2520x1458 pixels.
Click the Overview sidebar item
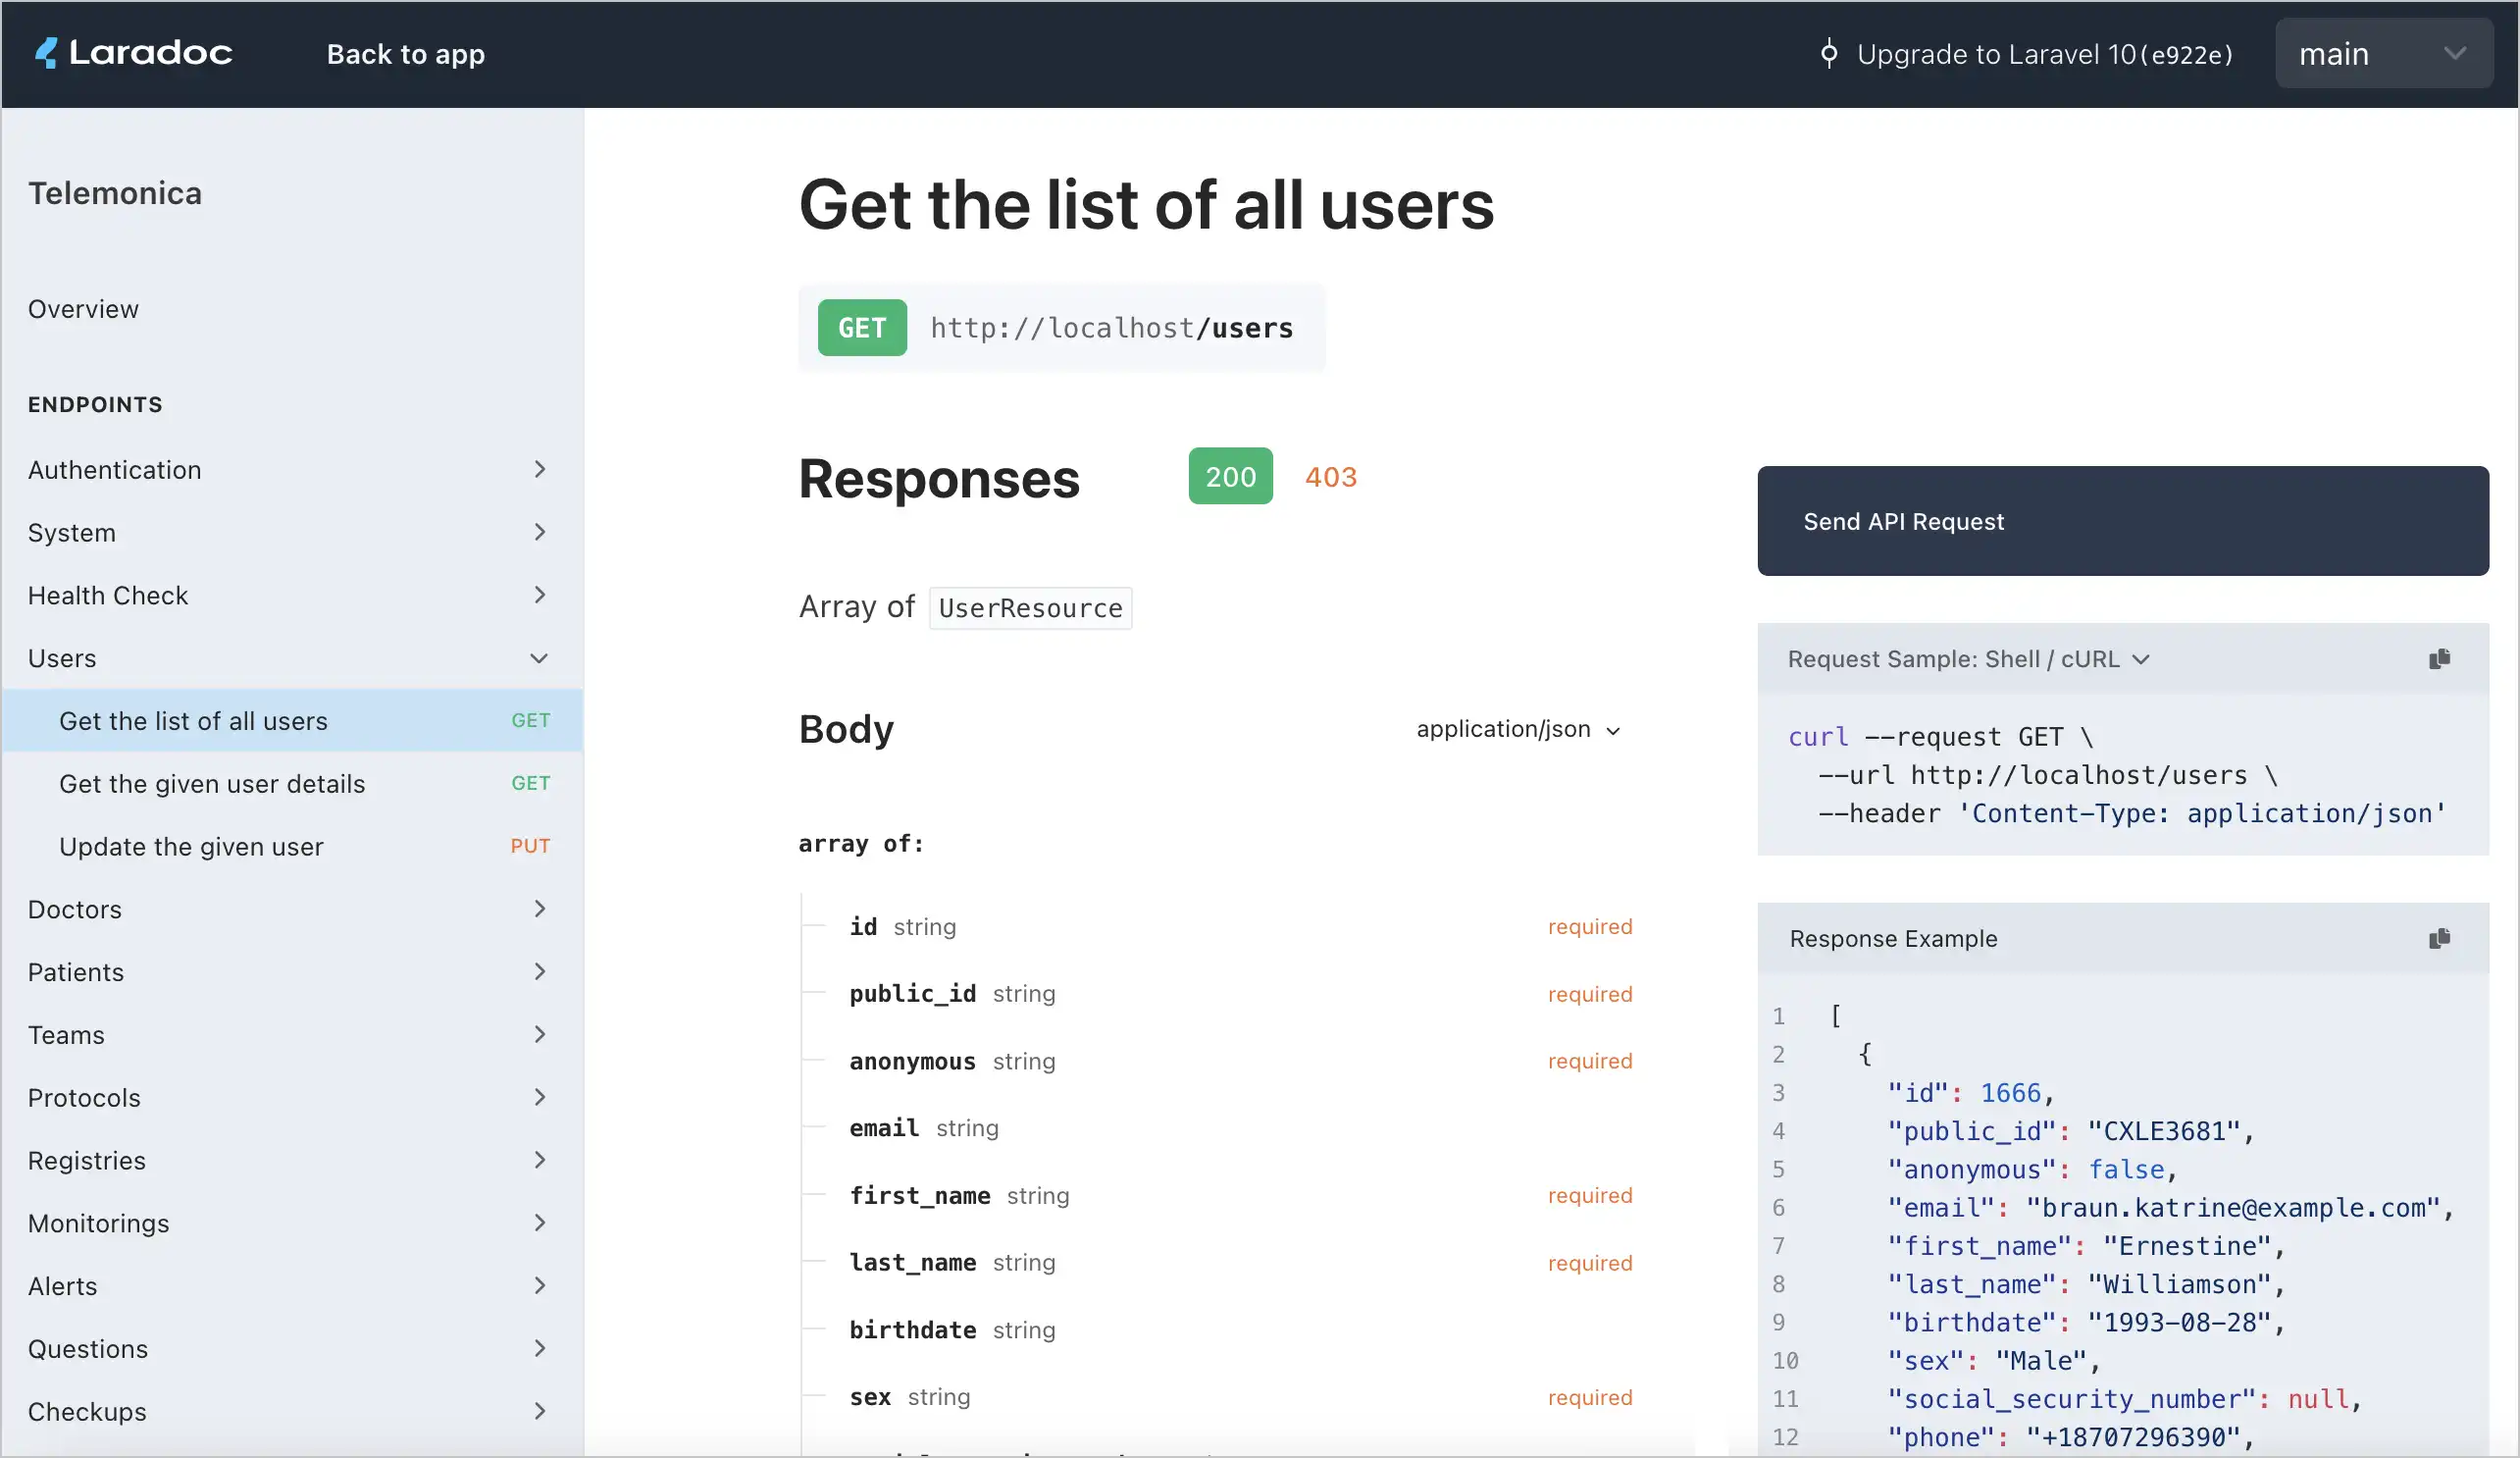tap(81, 307)
